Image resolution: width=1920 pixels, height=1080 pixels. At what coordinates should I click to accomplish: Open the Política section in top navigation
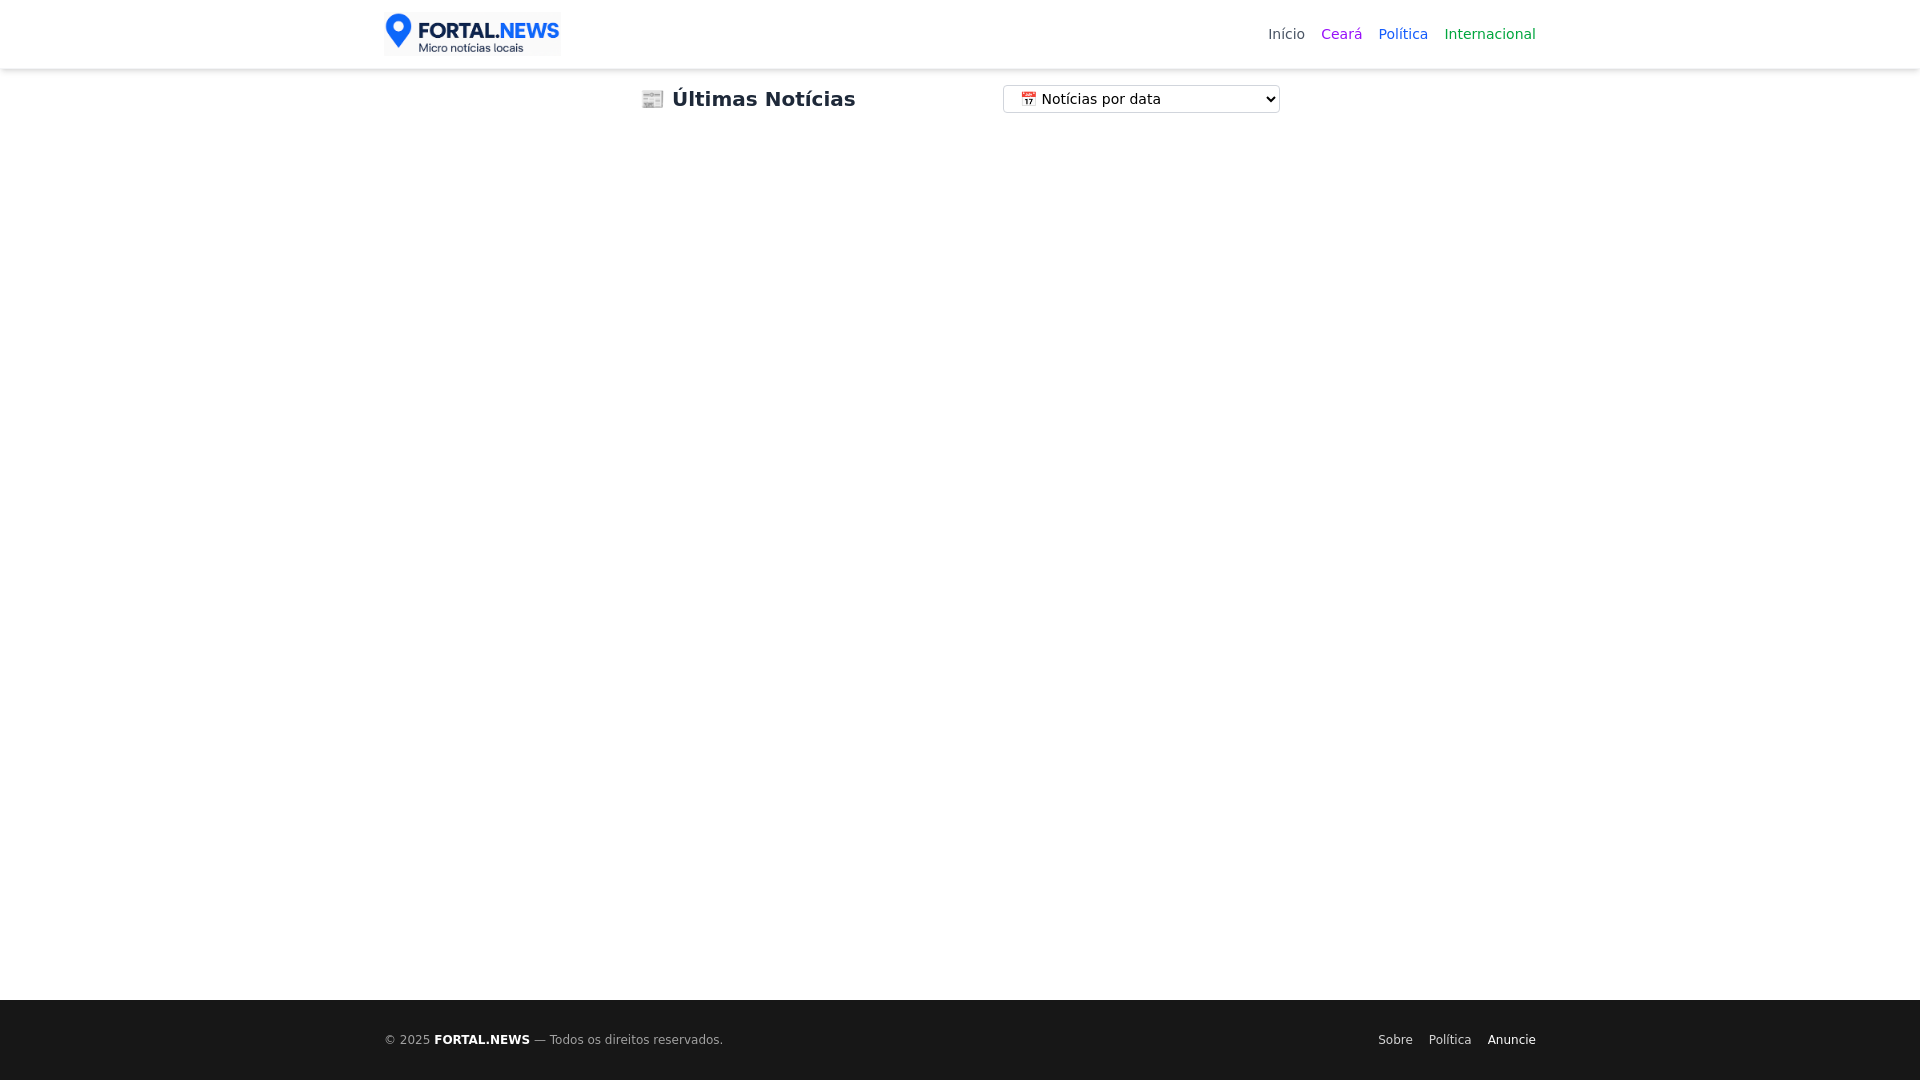pos(1403,34)
